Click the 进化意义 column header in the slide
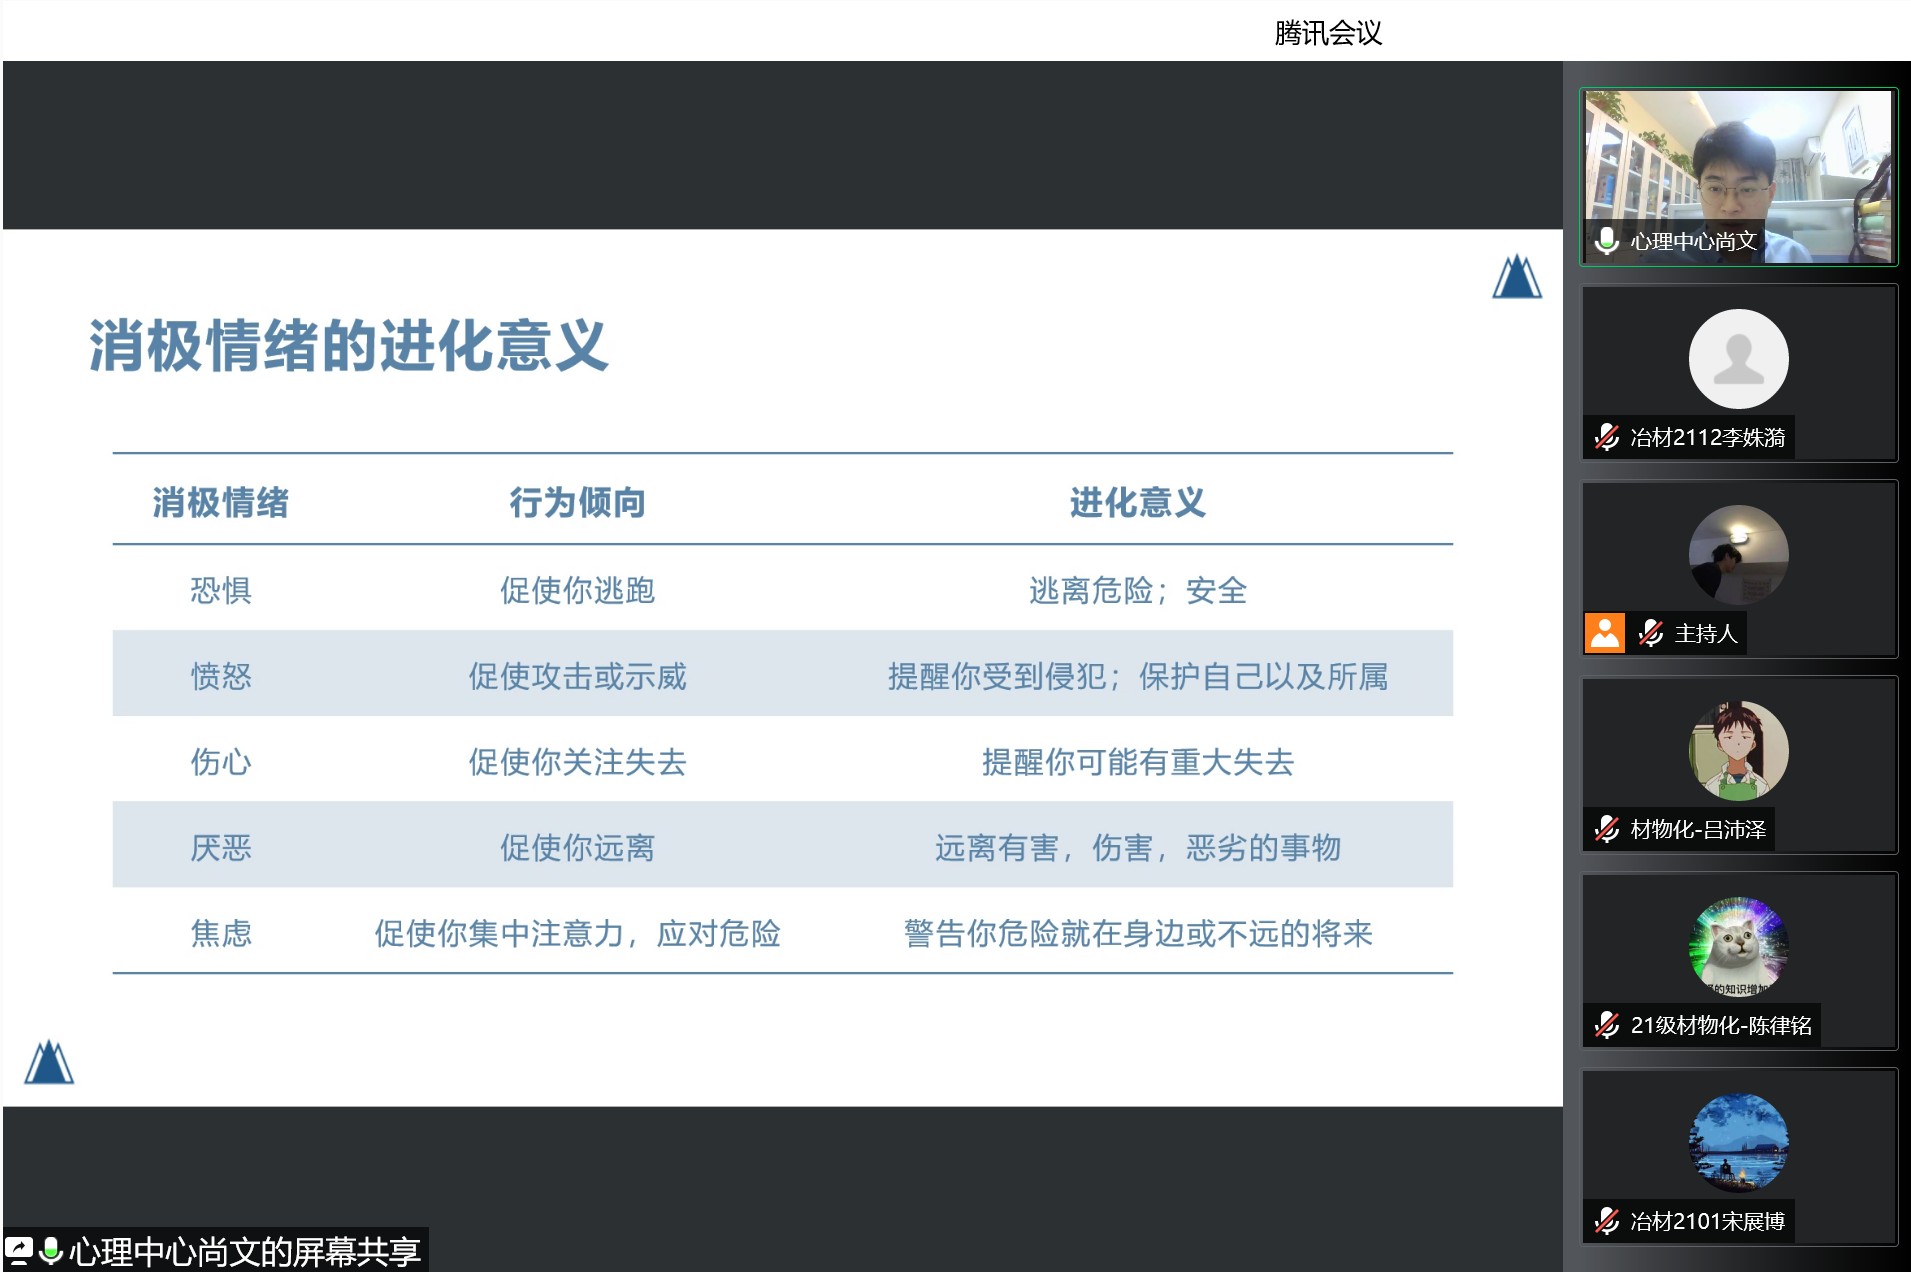This screenshot has width=1911, height=1272. (1137, 502)
